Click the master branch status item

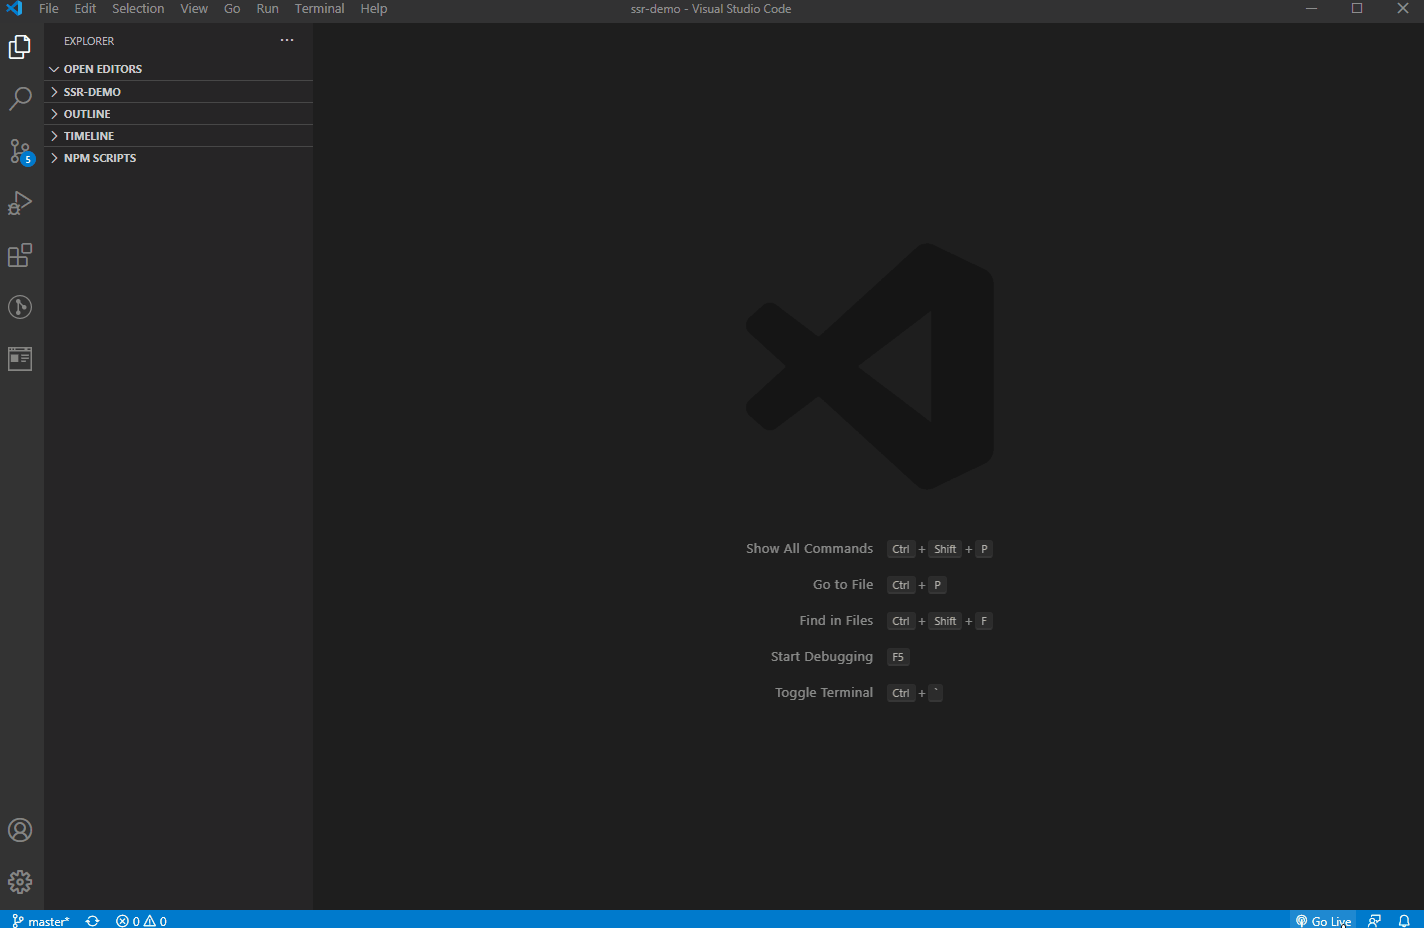[41, 921]
